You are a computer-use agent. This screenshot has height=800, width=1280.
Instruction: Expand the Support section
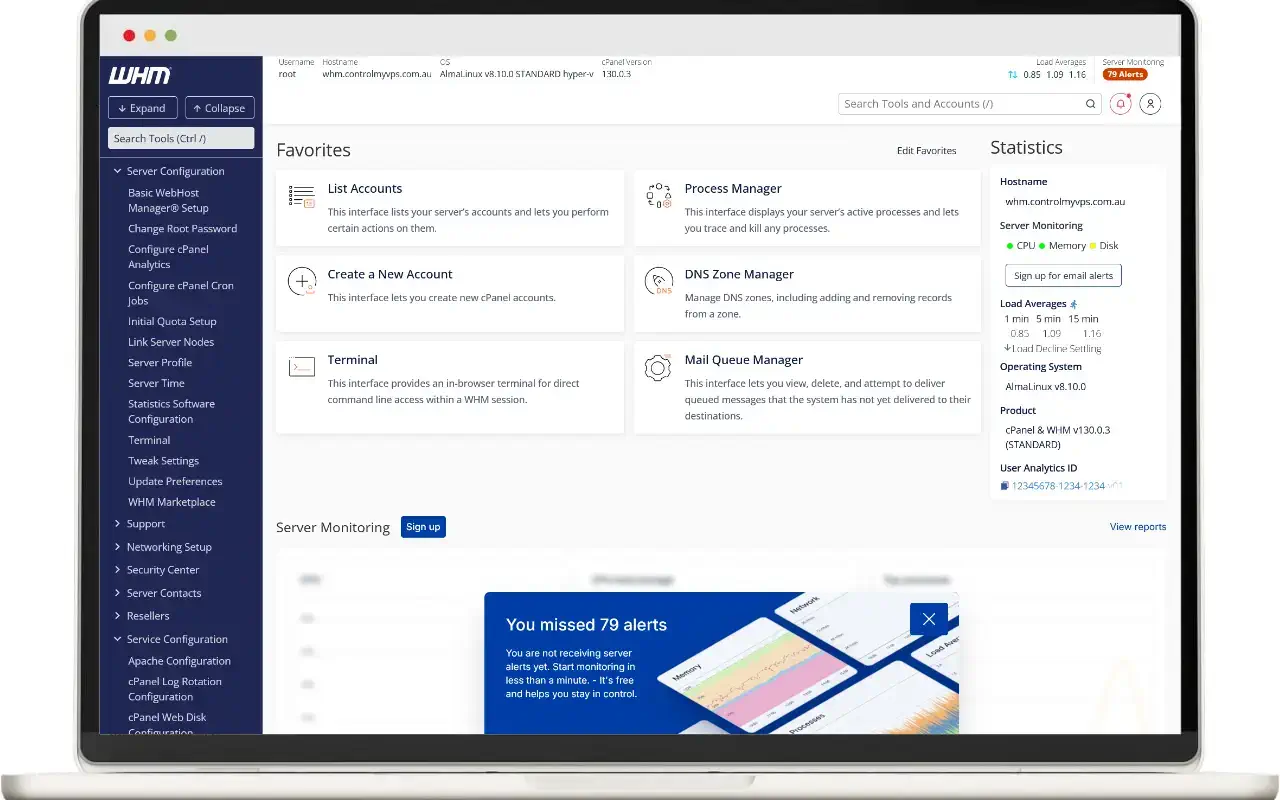[x=117, y=524]
